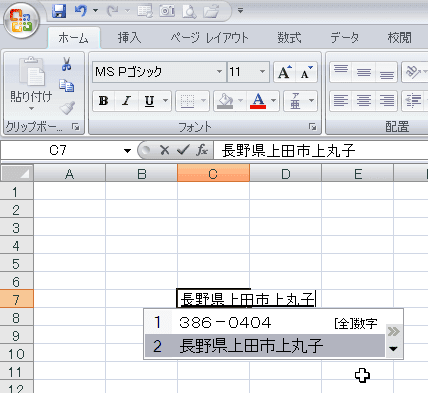Switch to the ホーム tab

click(x=74, y=38)
